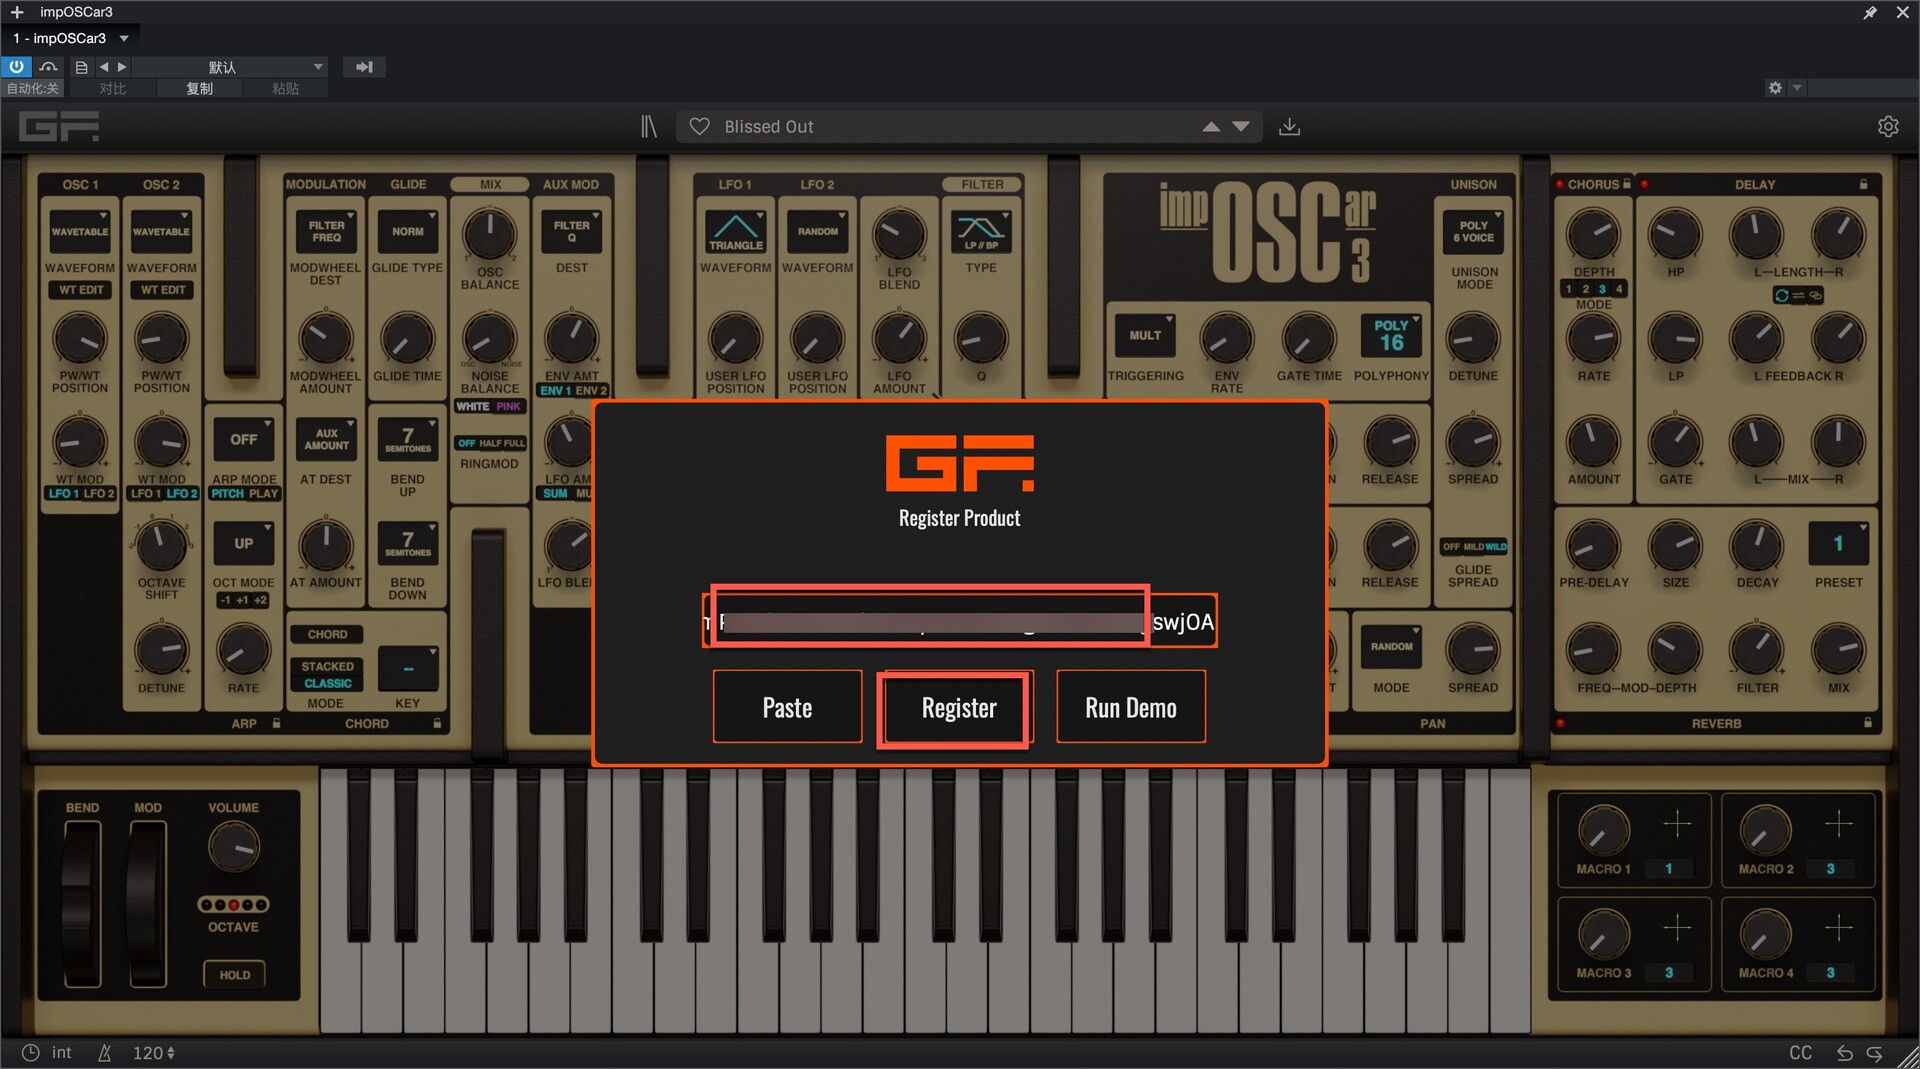The image size is (1920, 1069).
Task: Toggle the HOLD button on the keyboard panel
Action: 235,975
